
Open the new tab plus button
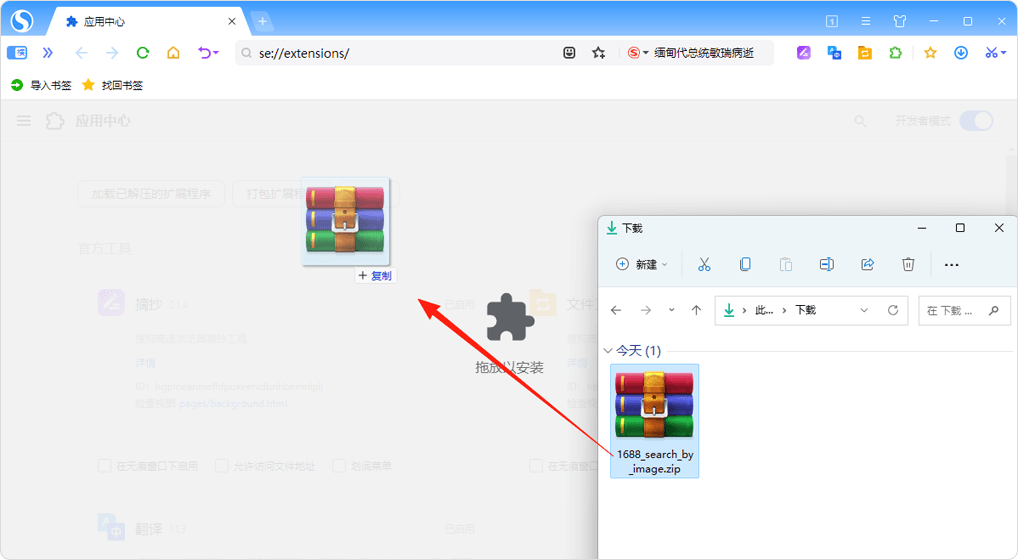262,21
